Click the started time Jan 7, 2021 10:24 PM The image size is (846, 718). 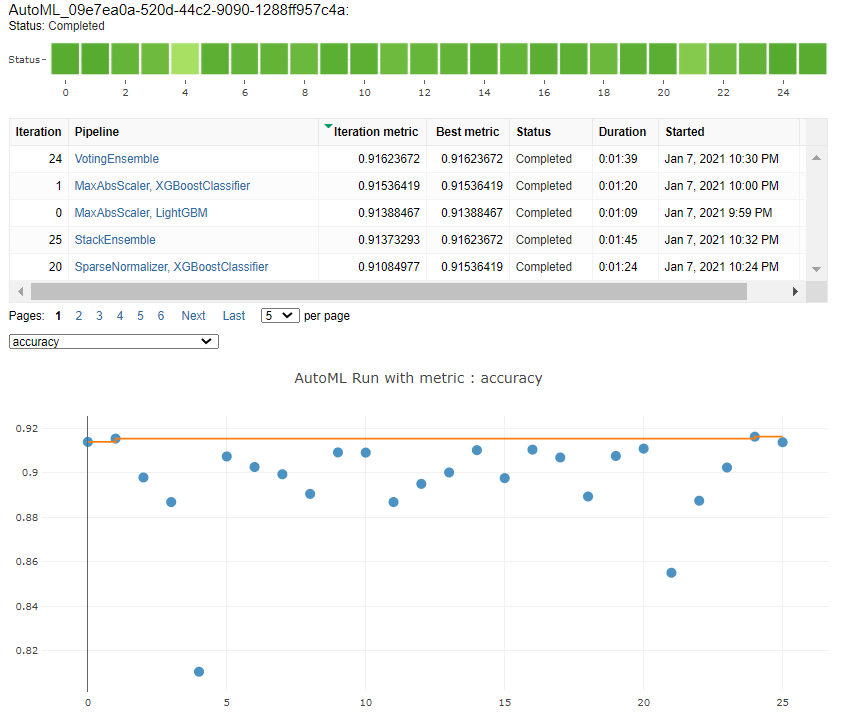click(721, 267)
